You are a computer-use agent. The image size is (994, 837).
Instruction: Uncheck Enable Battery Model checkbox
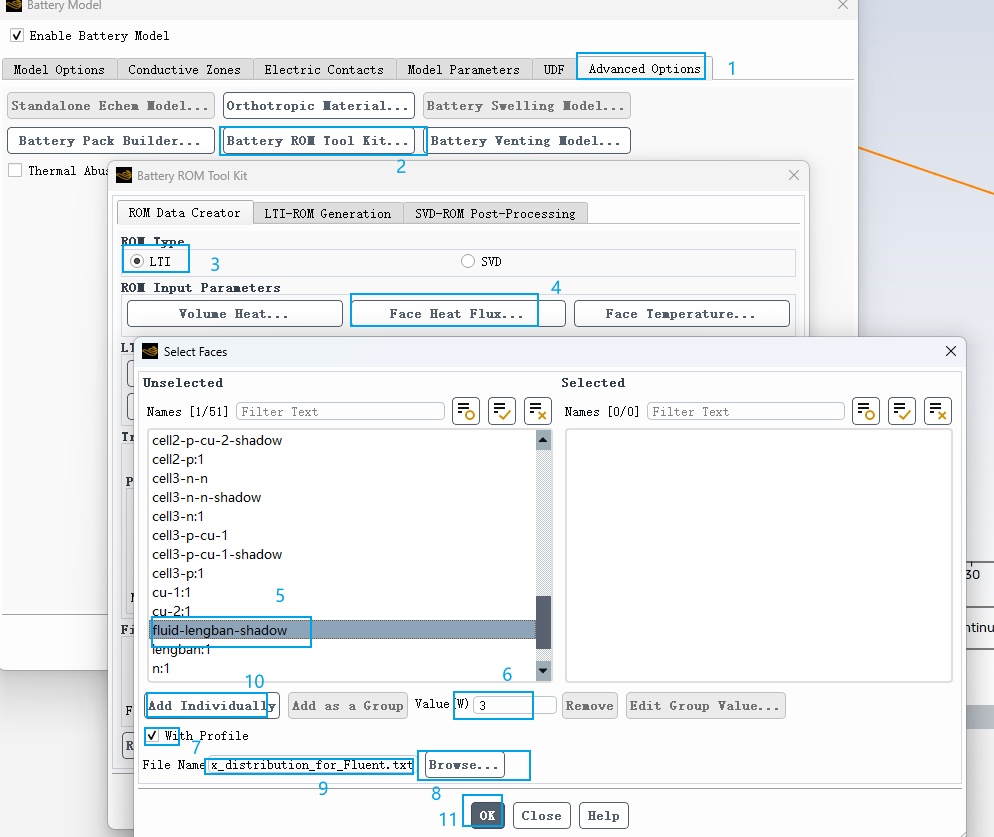coord(17,36)
